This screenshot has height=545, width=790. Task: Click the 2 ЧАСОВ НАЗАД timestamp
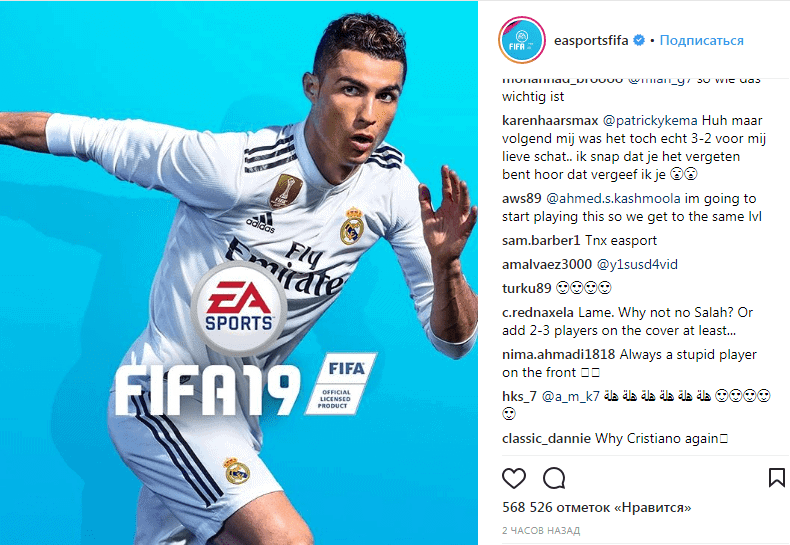tap(541, 530)
